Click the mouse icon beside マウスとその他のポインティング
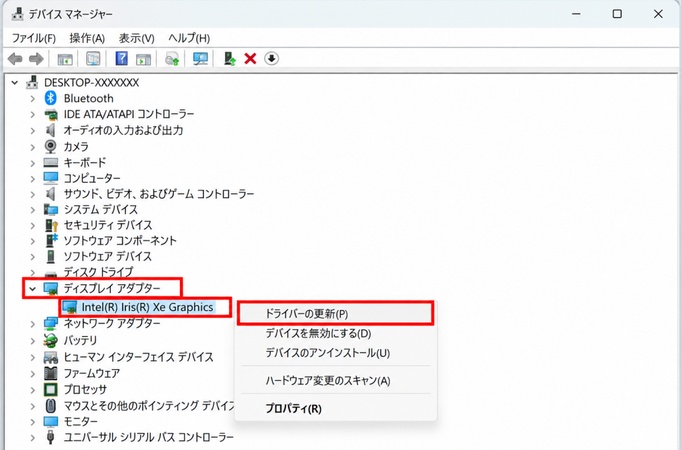The width and height of the screenshot is (681, 450). tap(50, 406)
